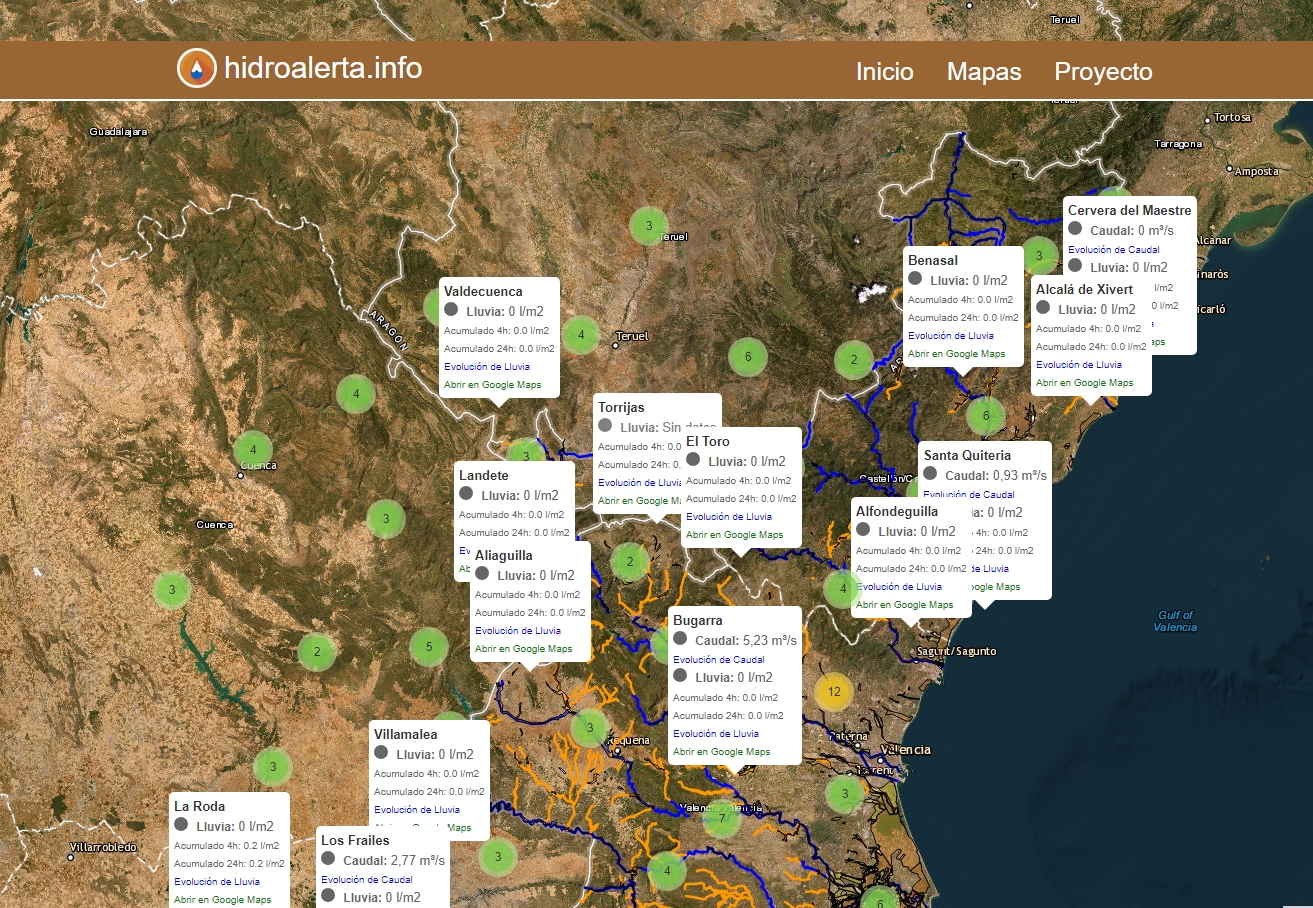1313x908 pixels.
Task: Open Alcalá de Xivert Evolución de Lluvia link
Action: [x=1079, y=365]
